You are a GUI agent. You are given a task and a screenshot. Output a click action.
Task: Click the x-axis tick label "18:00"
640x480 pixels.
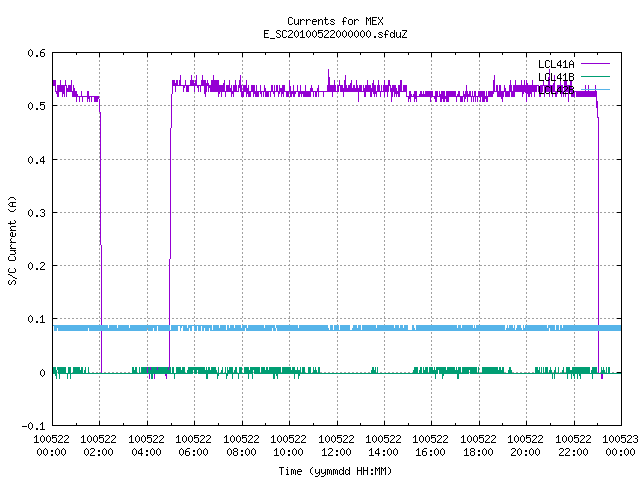pos(478,452)
